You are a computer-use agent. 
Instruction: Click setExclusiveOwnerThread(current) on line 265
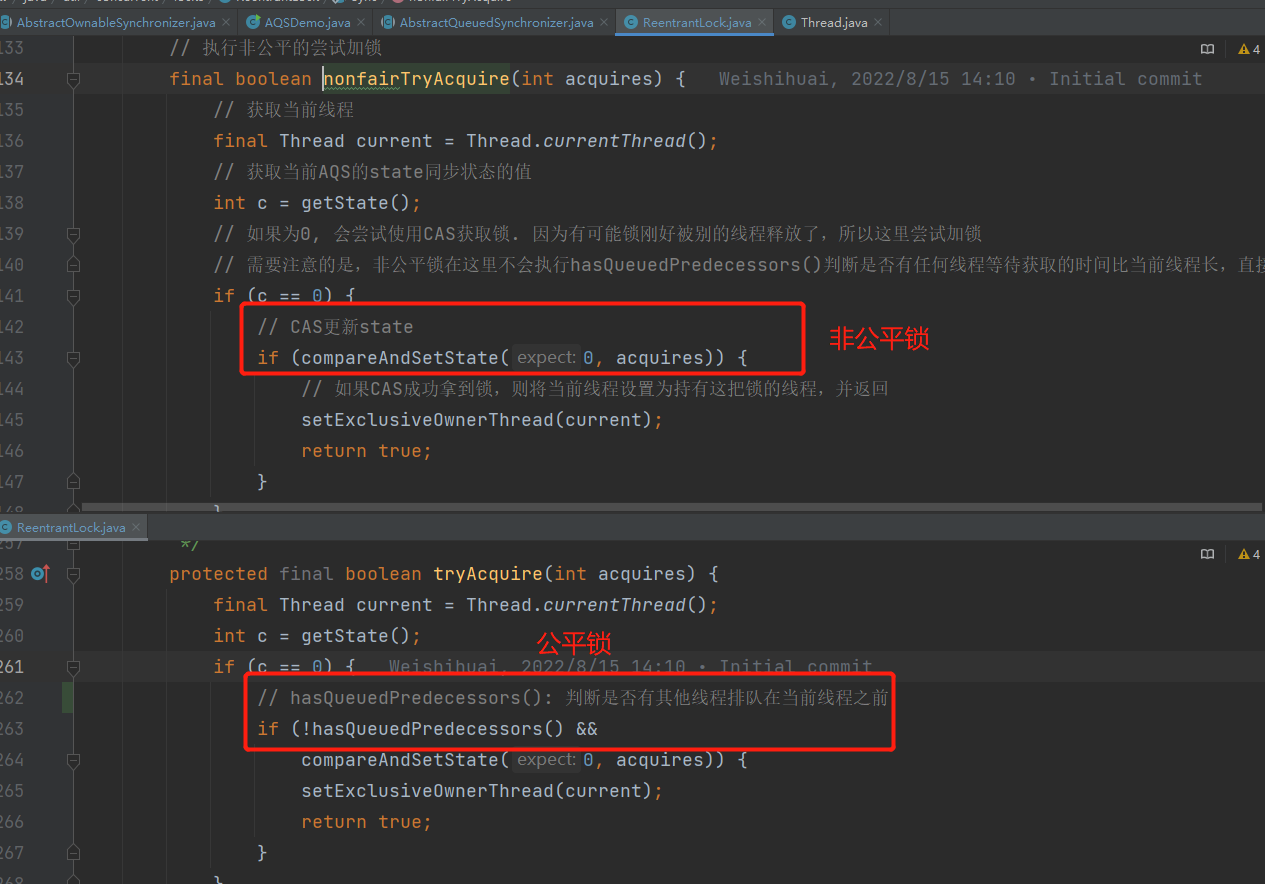tap(477, 791)
